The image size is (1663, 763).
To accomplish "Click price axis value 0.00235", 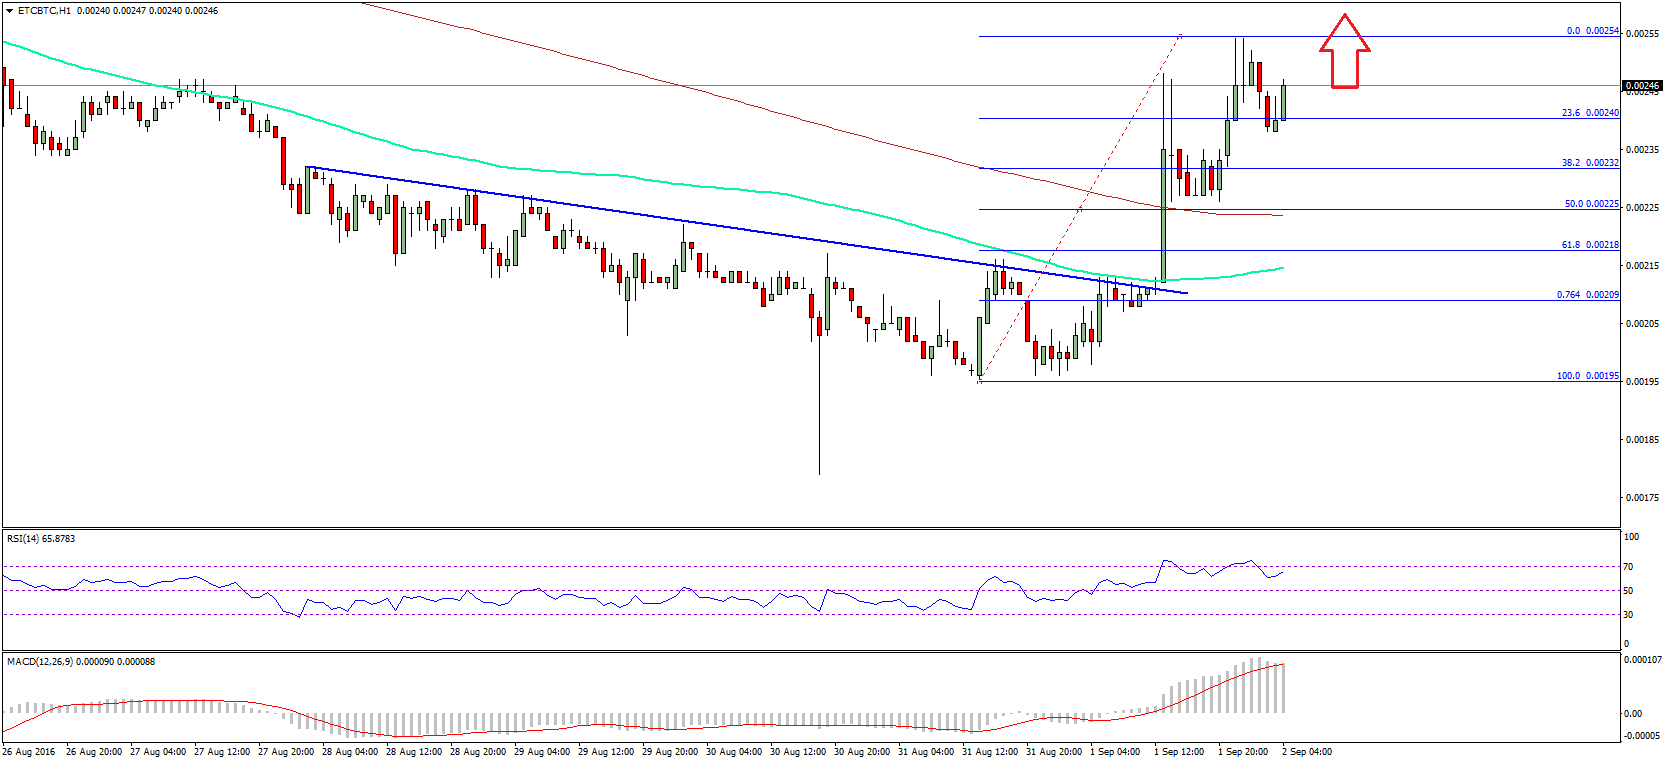I will pyautogui.click(x=1643, y=150).
